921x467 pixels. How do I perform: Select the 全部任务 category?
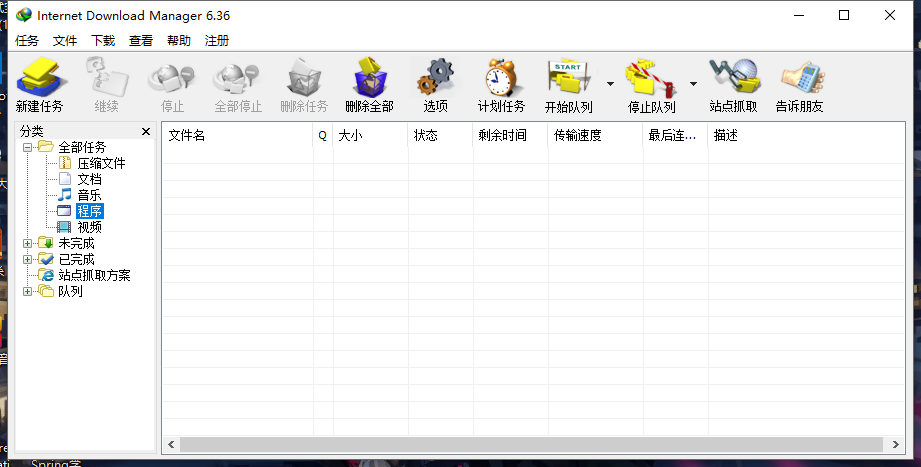82,147
